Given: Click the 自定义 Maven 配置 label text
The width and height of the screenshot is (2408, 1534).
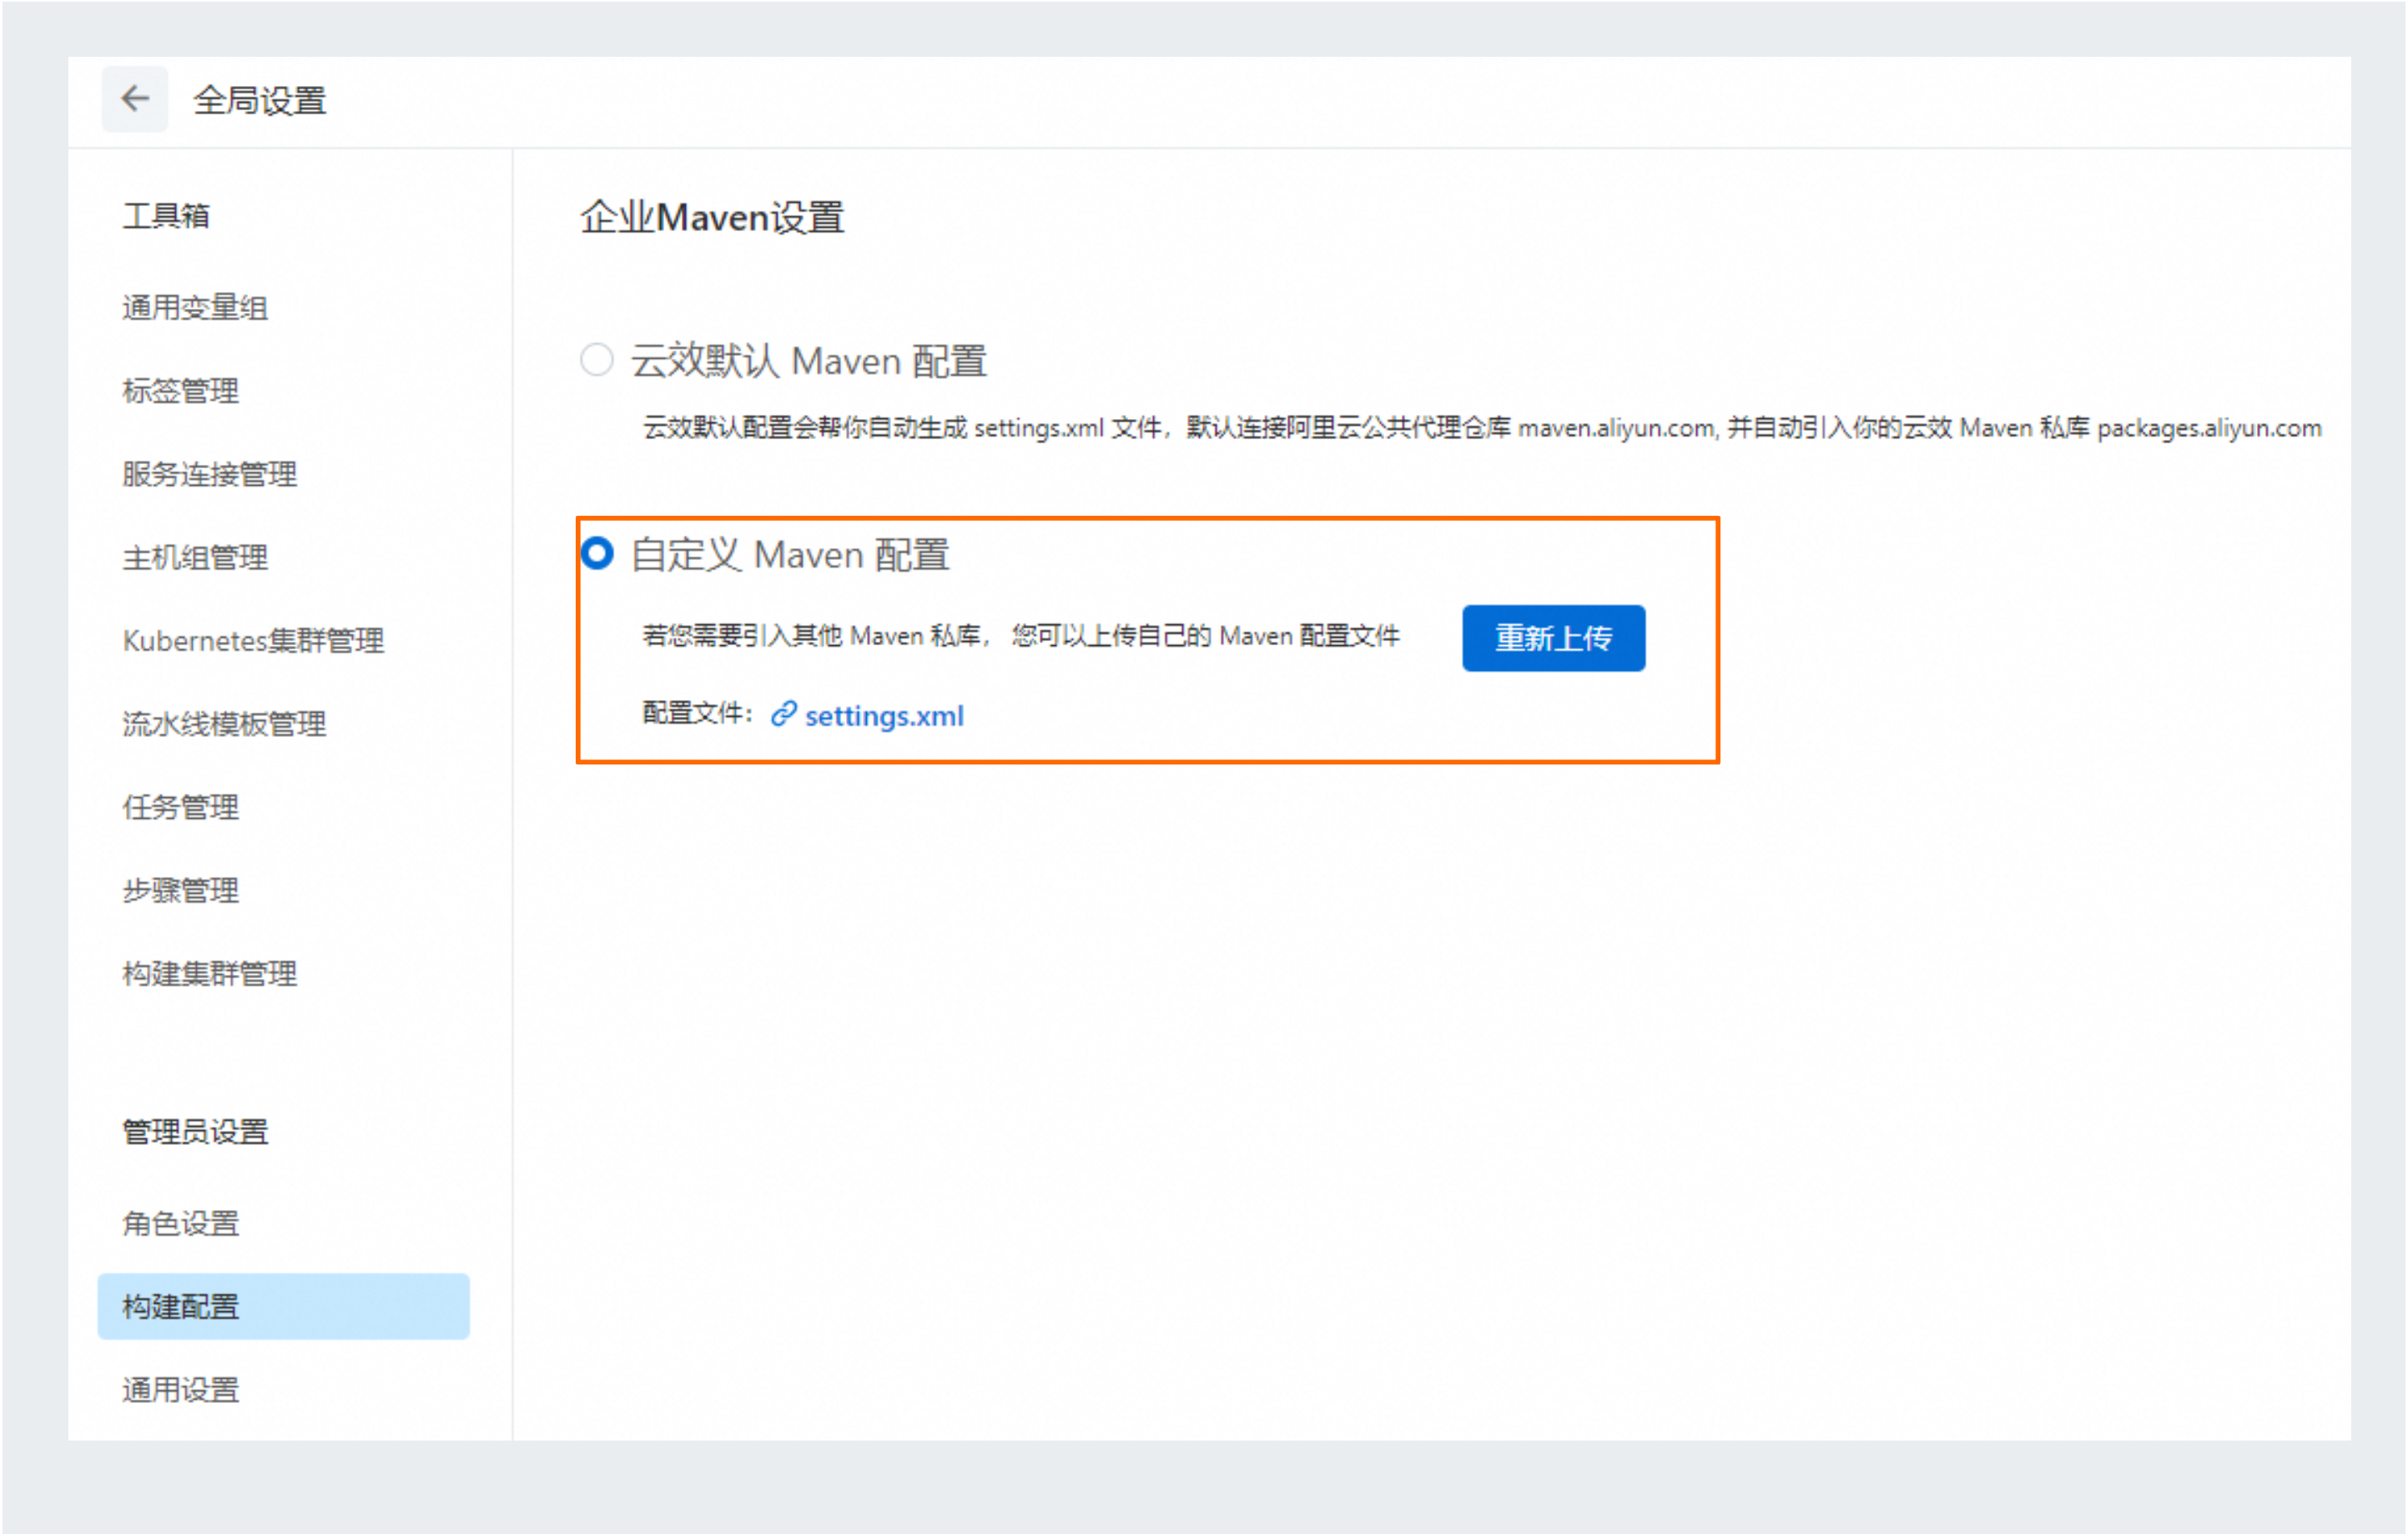Looking at the screenshot, I should [x=790, y=554].
